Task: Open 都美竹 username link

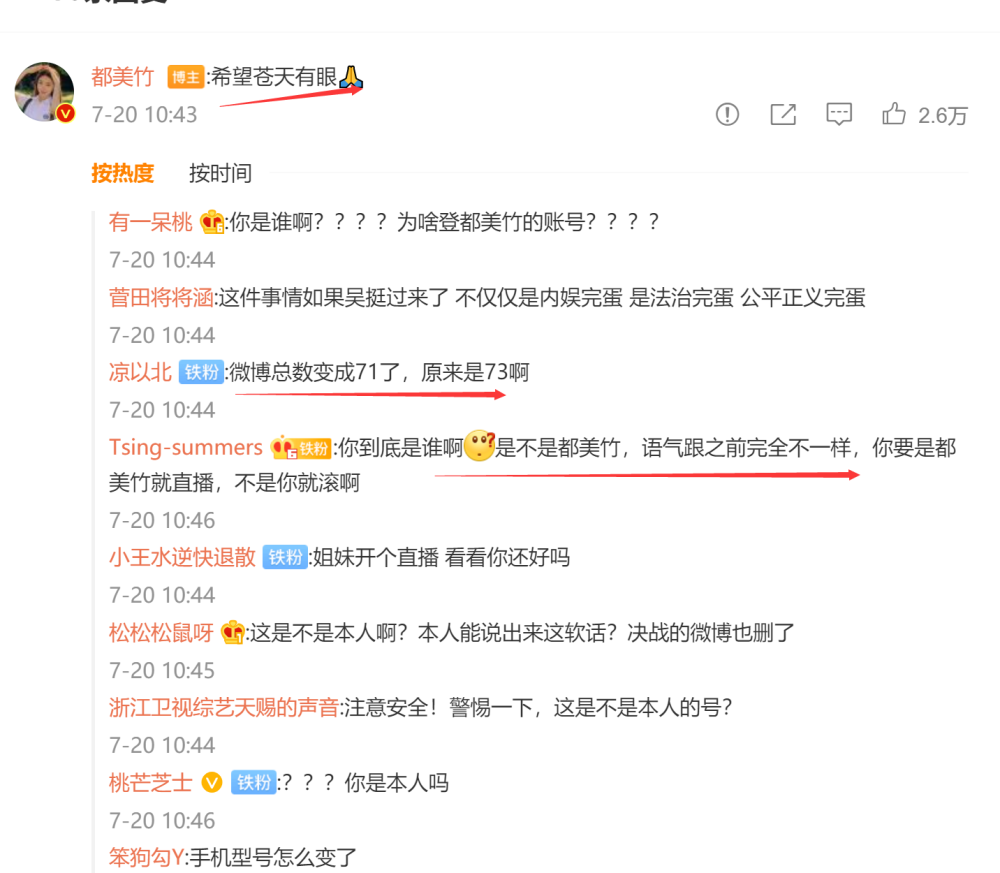Action: click(122, 77)
